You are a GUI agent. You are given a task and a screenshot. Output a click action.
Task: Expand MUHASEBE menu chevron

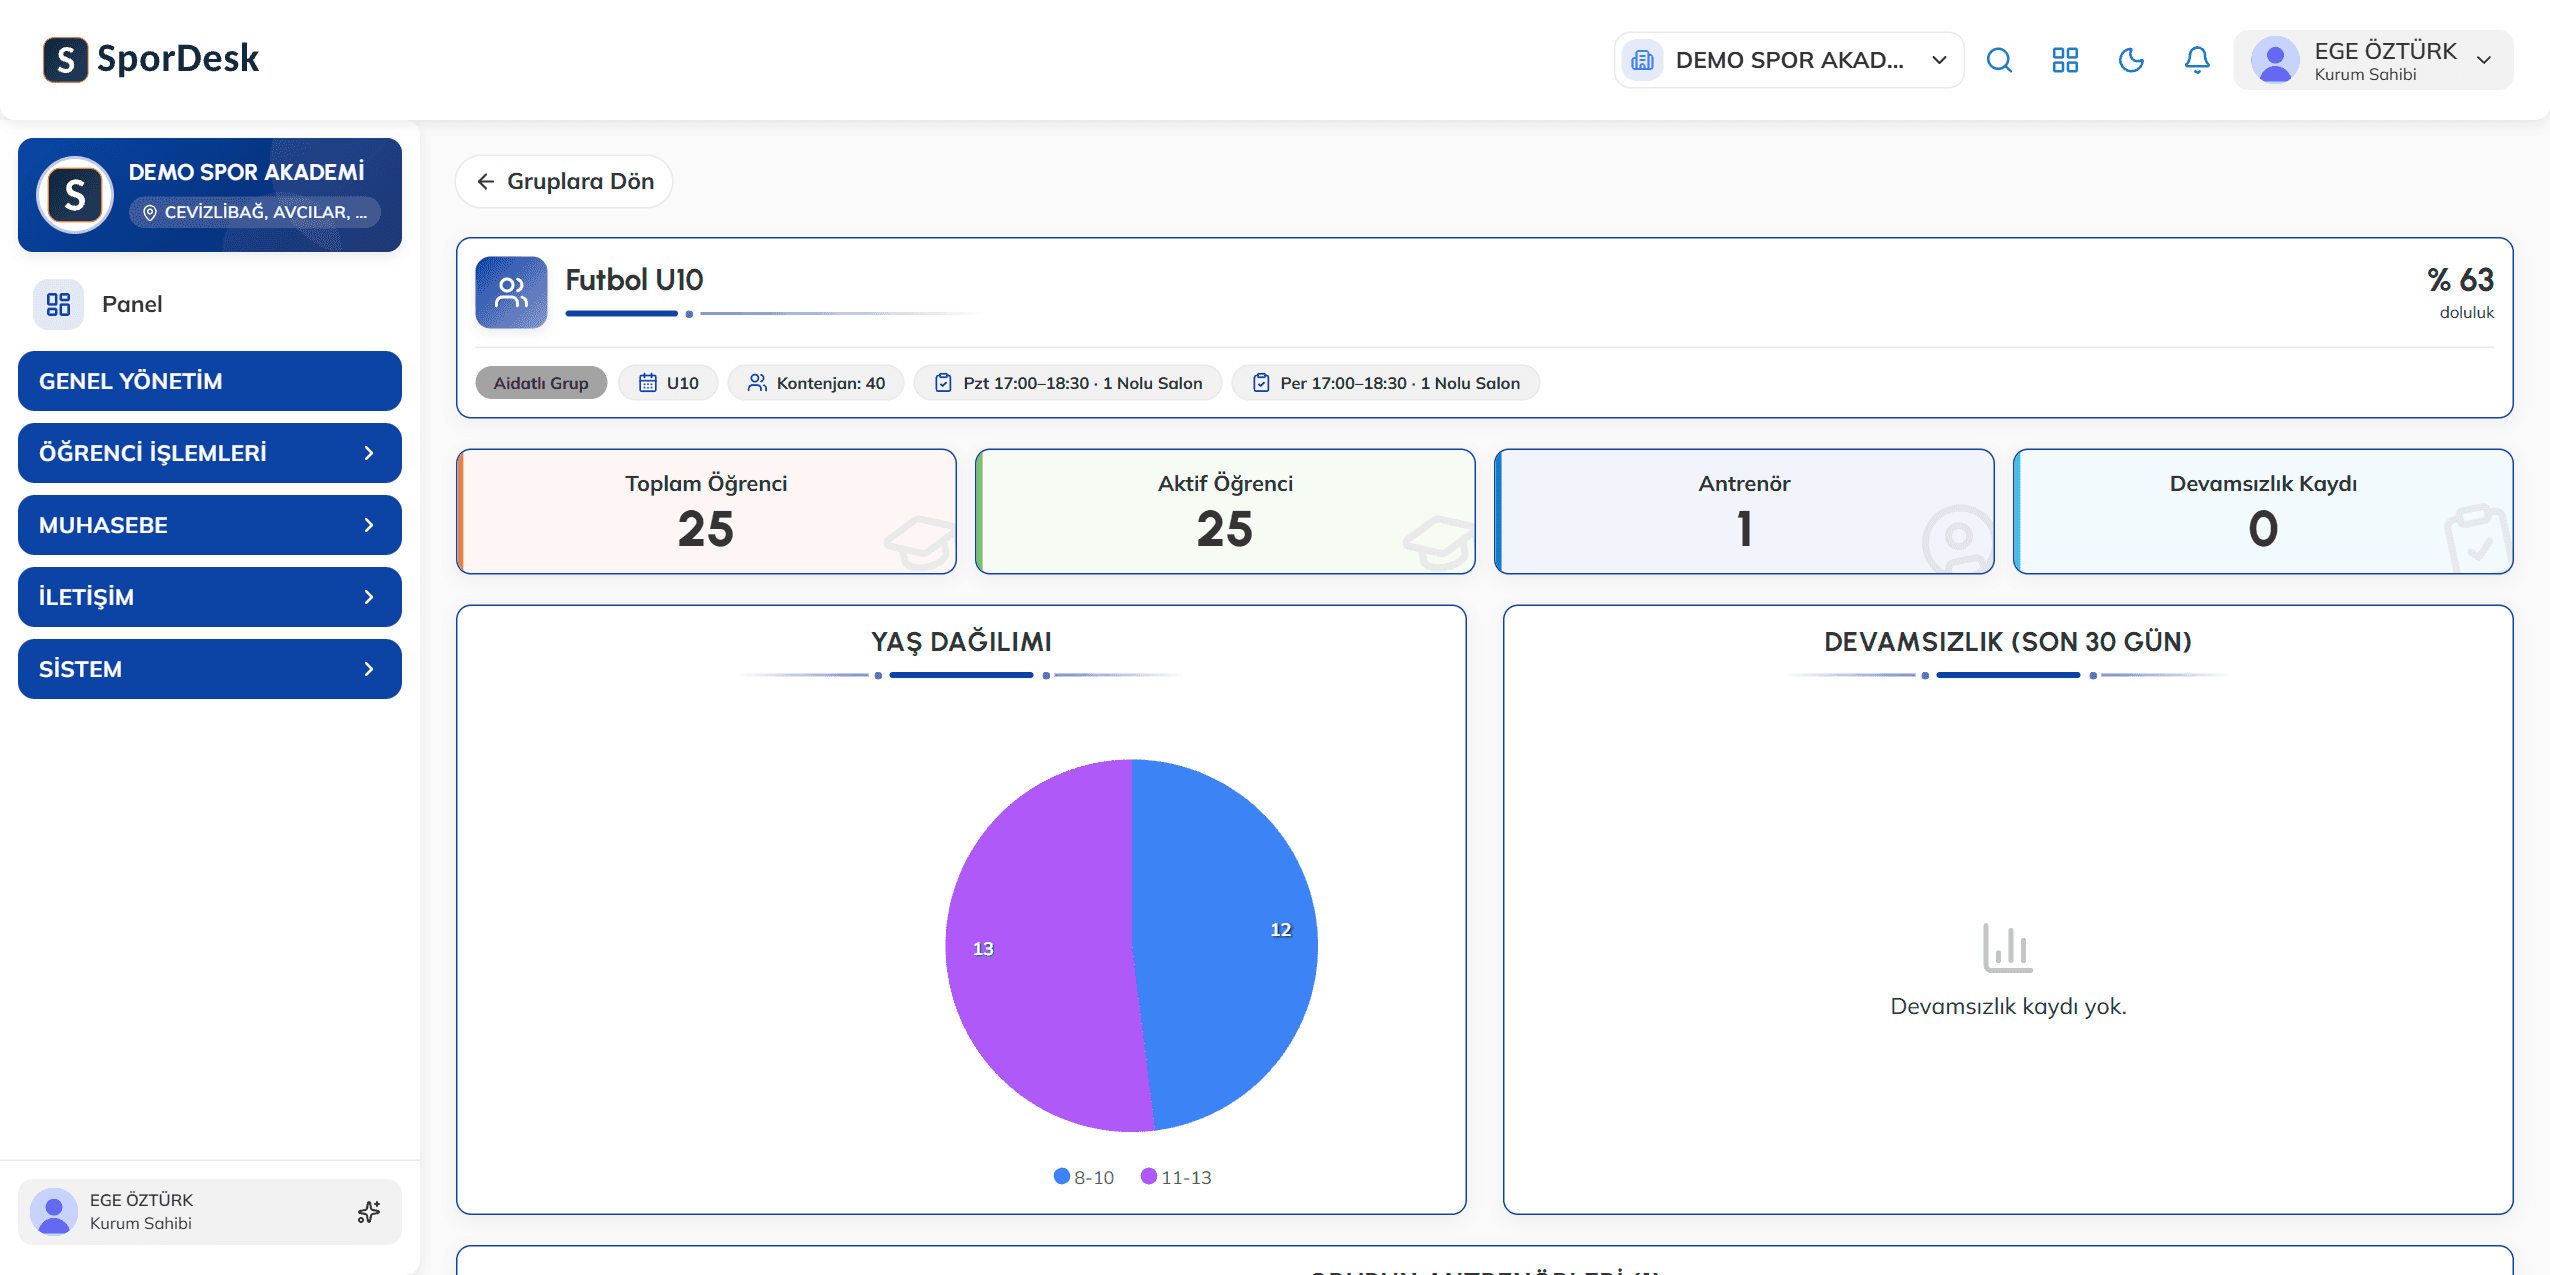369,525
